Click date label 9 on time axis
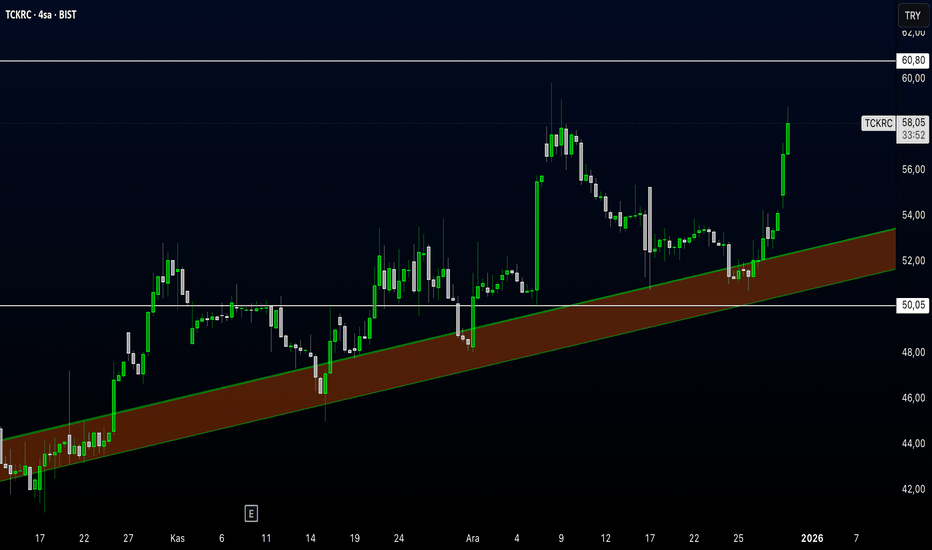 pyautogui.click(x=561, y=538)
